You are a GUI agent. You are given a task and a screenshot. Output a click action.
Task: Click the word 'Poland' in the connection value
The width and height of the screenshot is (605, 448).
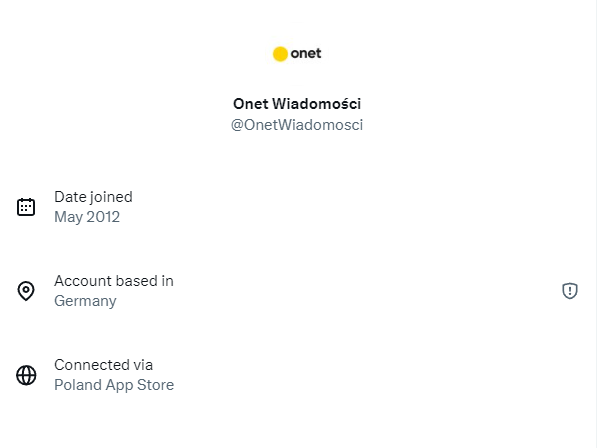click(77, 385)
